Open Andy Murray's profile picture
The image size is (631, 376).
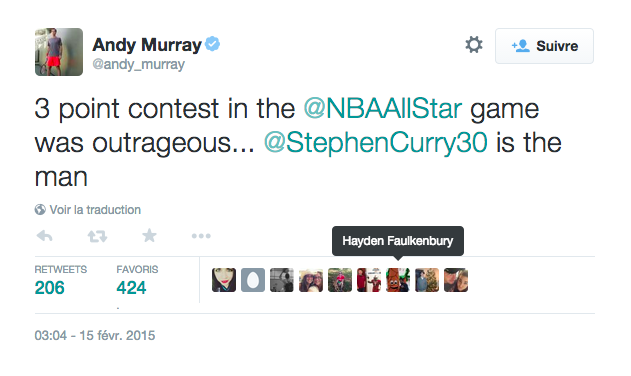[x=59, y=52]
